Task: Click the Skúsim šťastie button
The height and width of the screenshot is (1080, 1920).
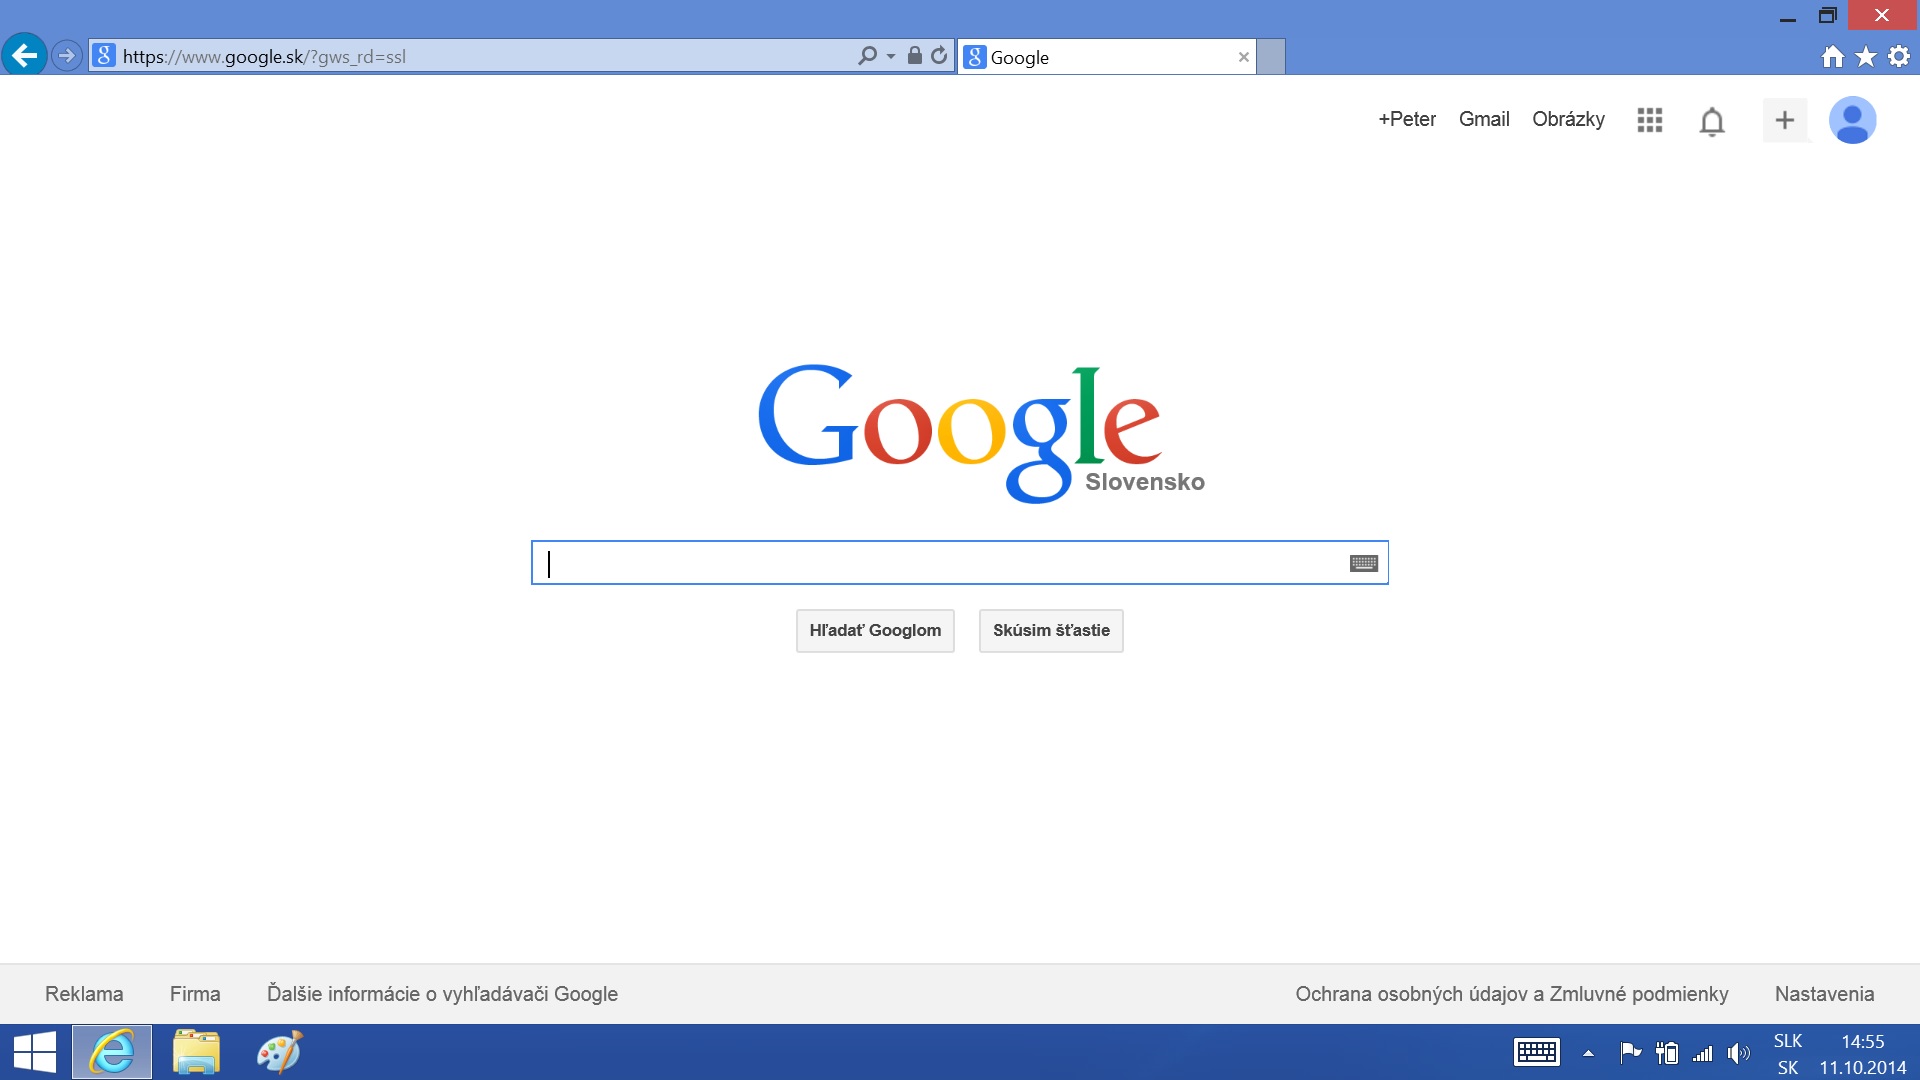Action: pos(1051,631)
